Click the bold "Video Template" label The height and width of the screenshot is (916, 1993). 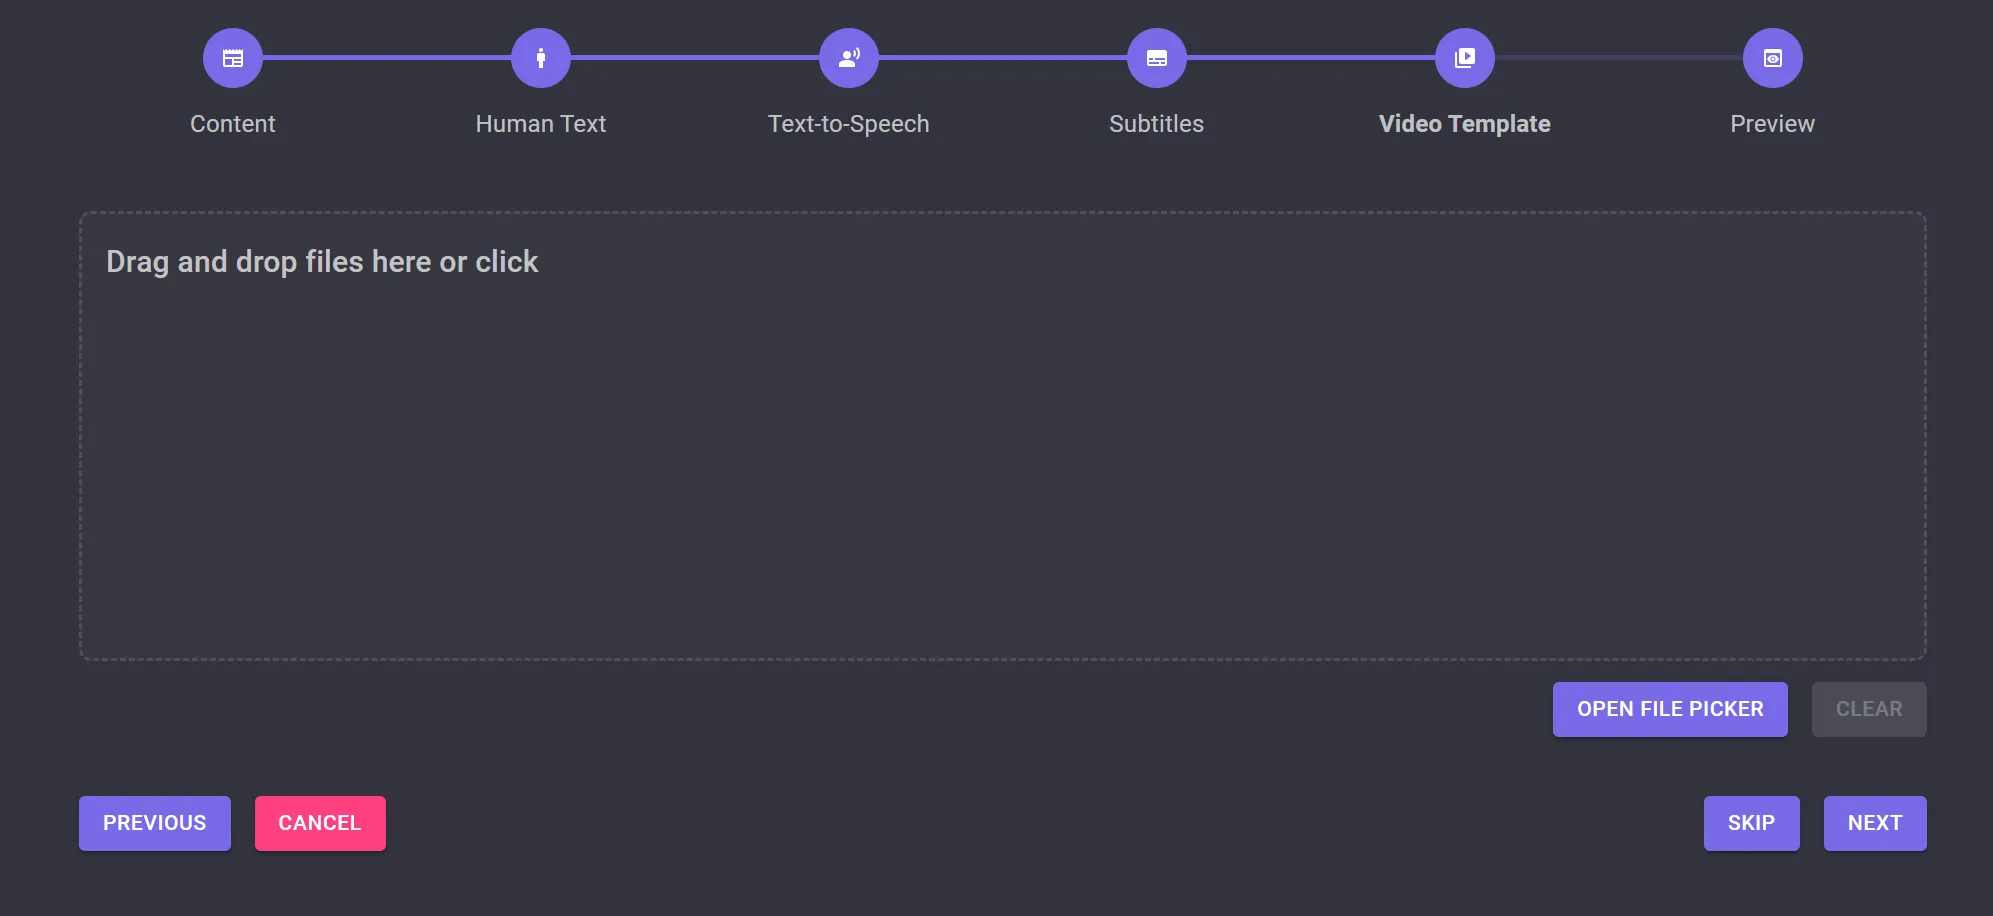[x=1464, y=124]
